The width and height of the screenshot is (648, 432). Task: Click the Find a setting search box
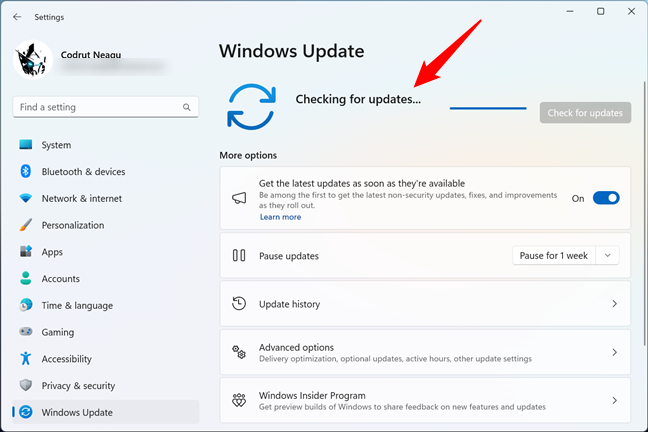tap(106, 107)
